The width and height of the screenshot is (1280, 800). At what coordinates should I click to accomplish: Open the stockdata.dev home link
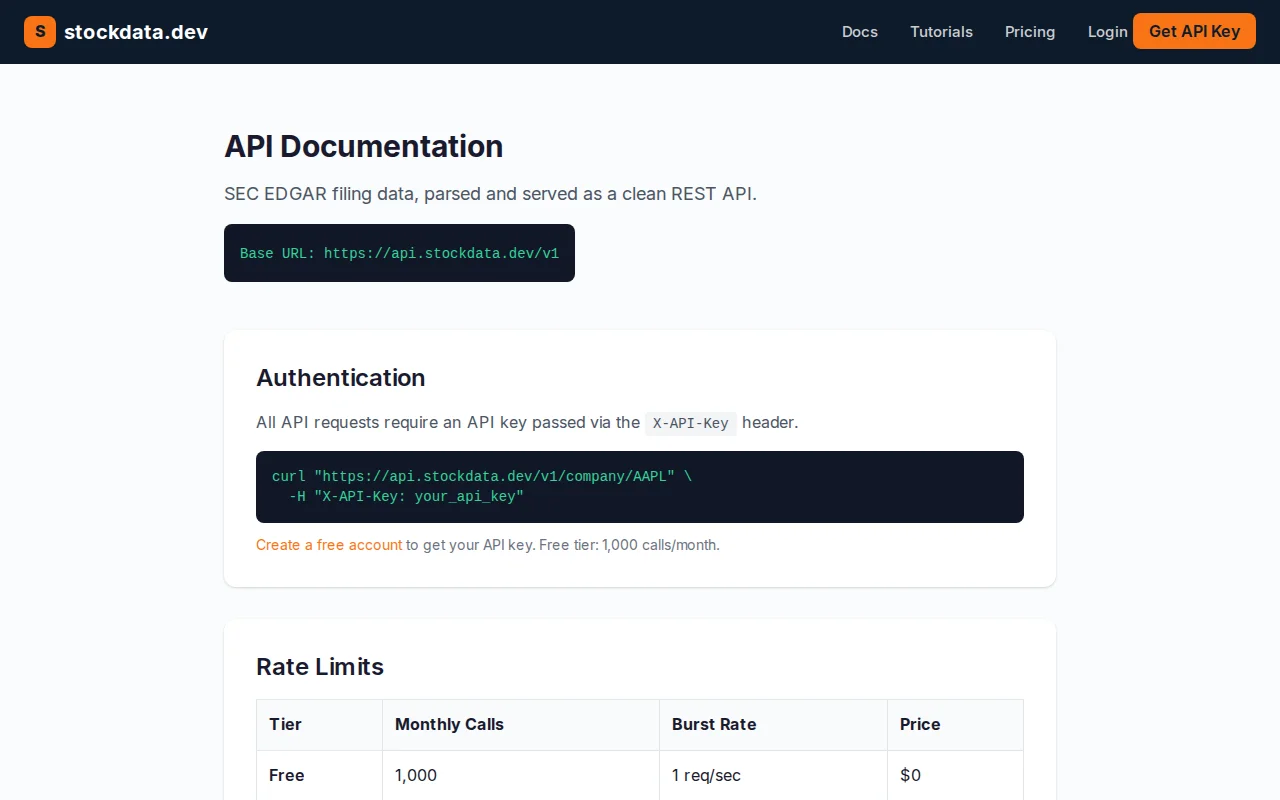tap(116, 32)
